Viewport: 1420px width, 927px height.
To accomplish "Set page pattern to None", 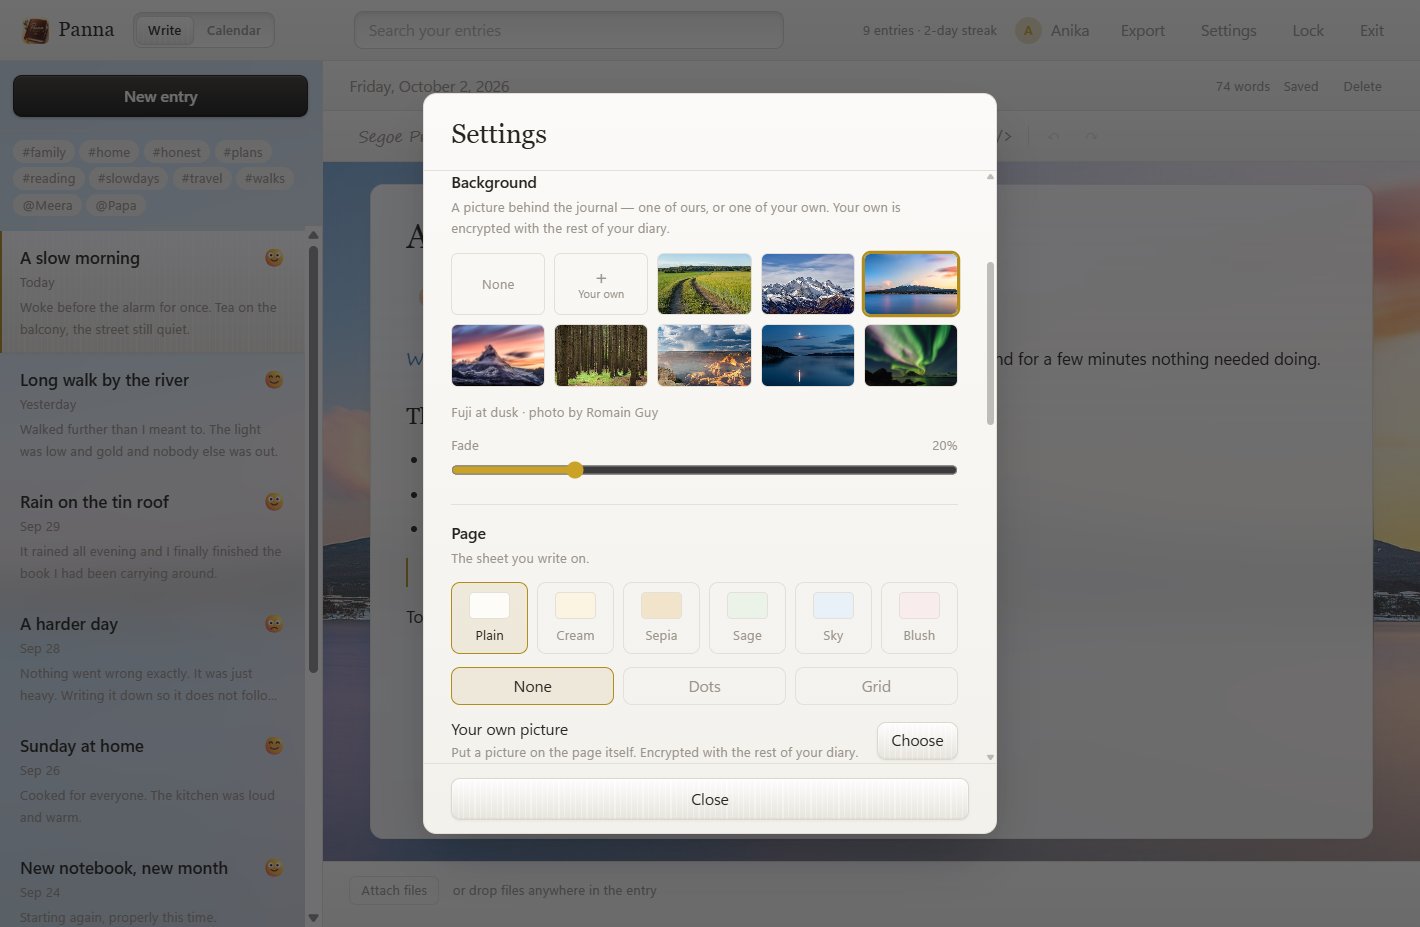I will pyautogui.click(x=532, y=686).
